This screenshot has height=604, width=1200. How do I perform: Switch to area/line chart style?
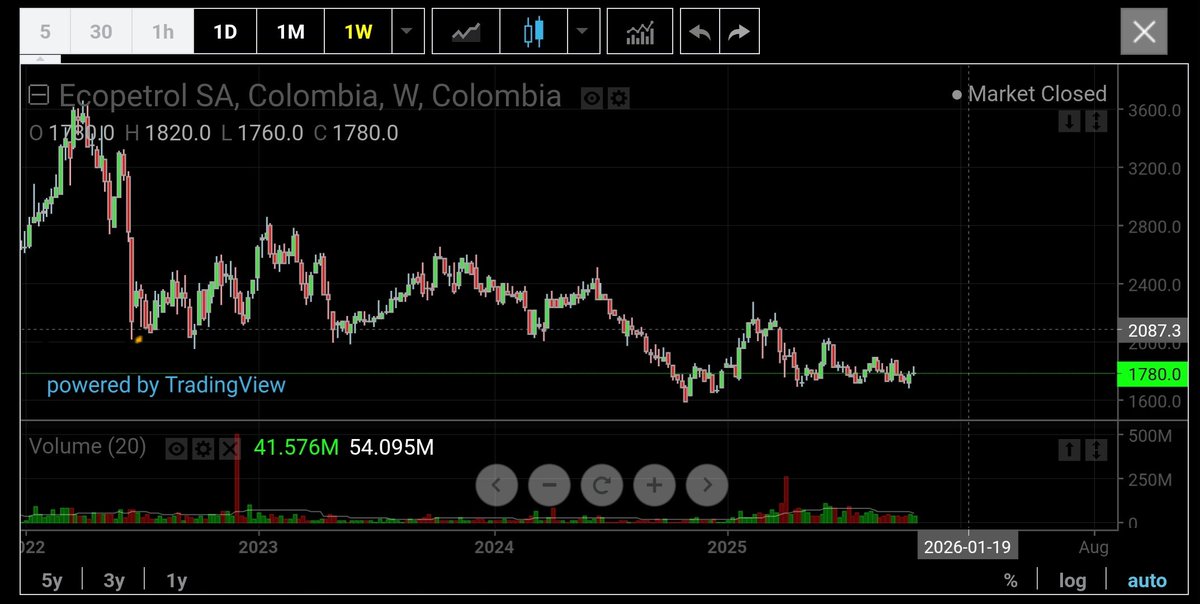(x=466, y=31)
